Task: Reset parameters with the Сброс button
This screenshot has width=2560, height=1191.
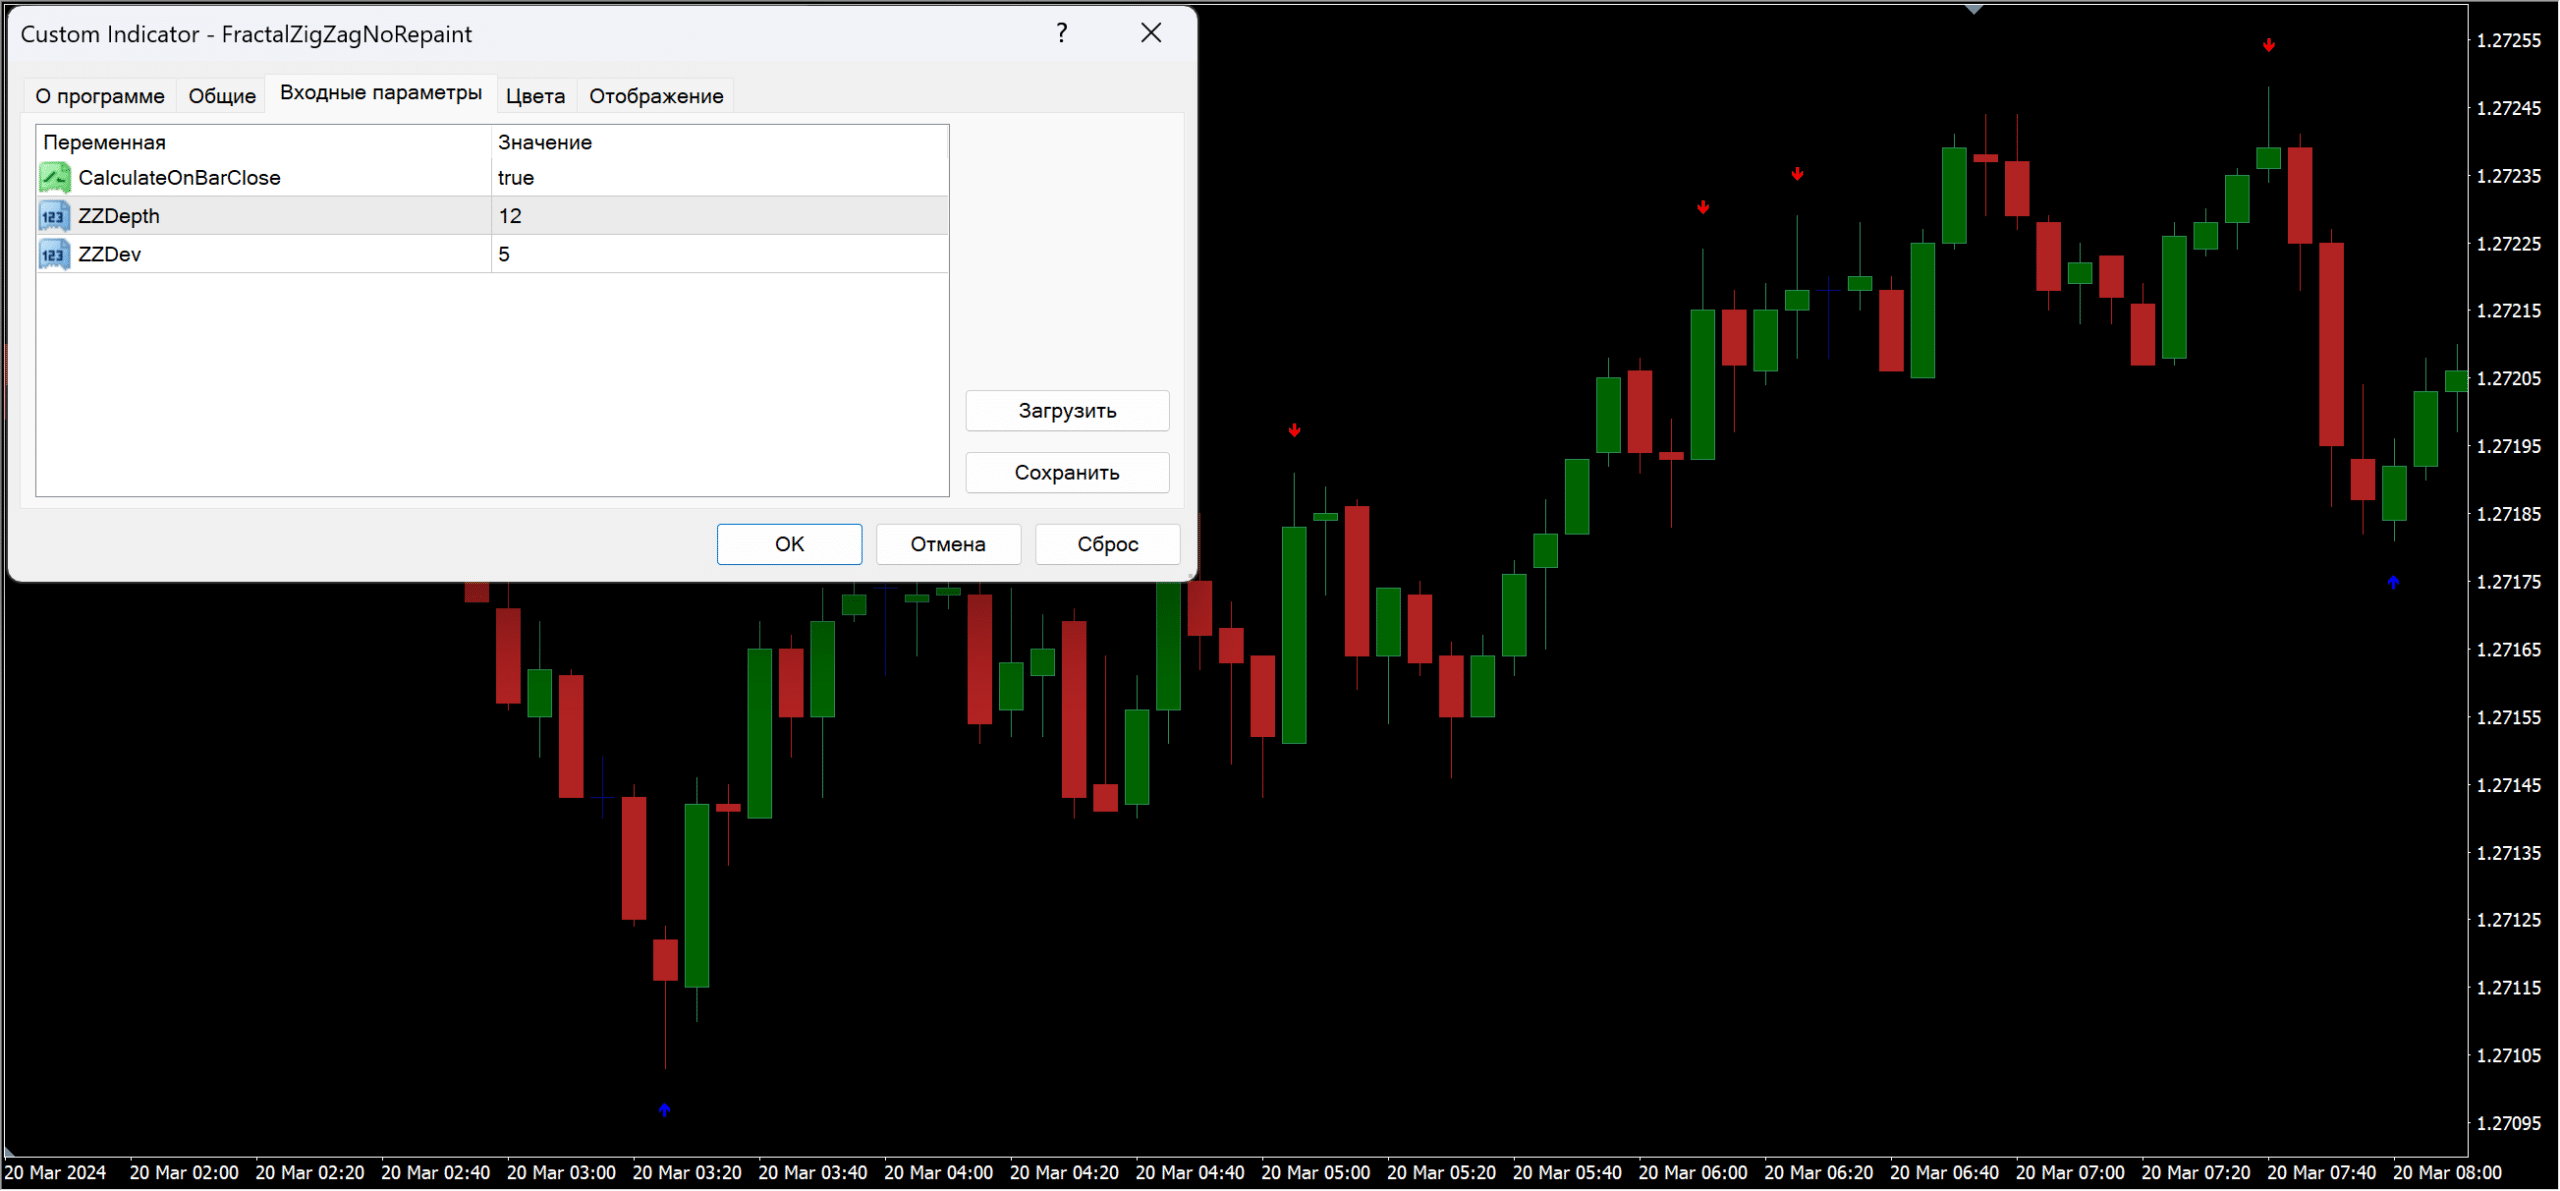Action: tap(1107, 544)
